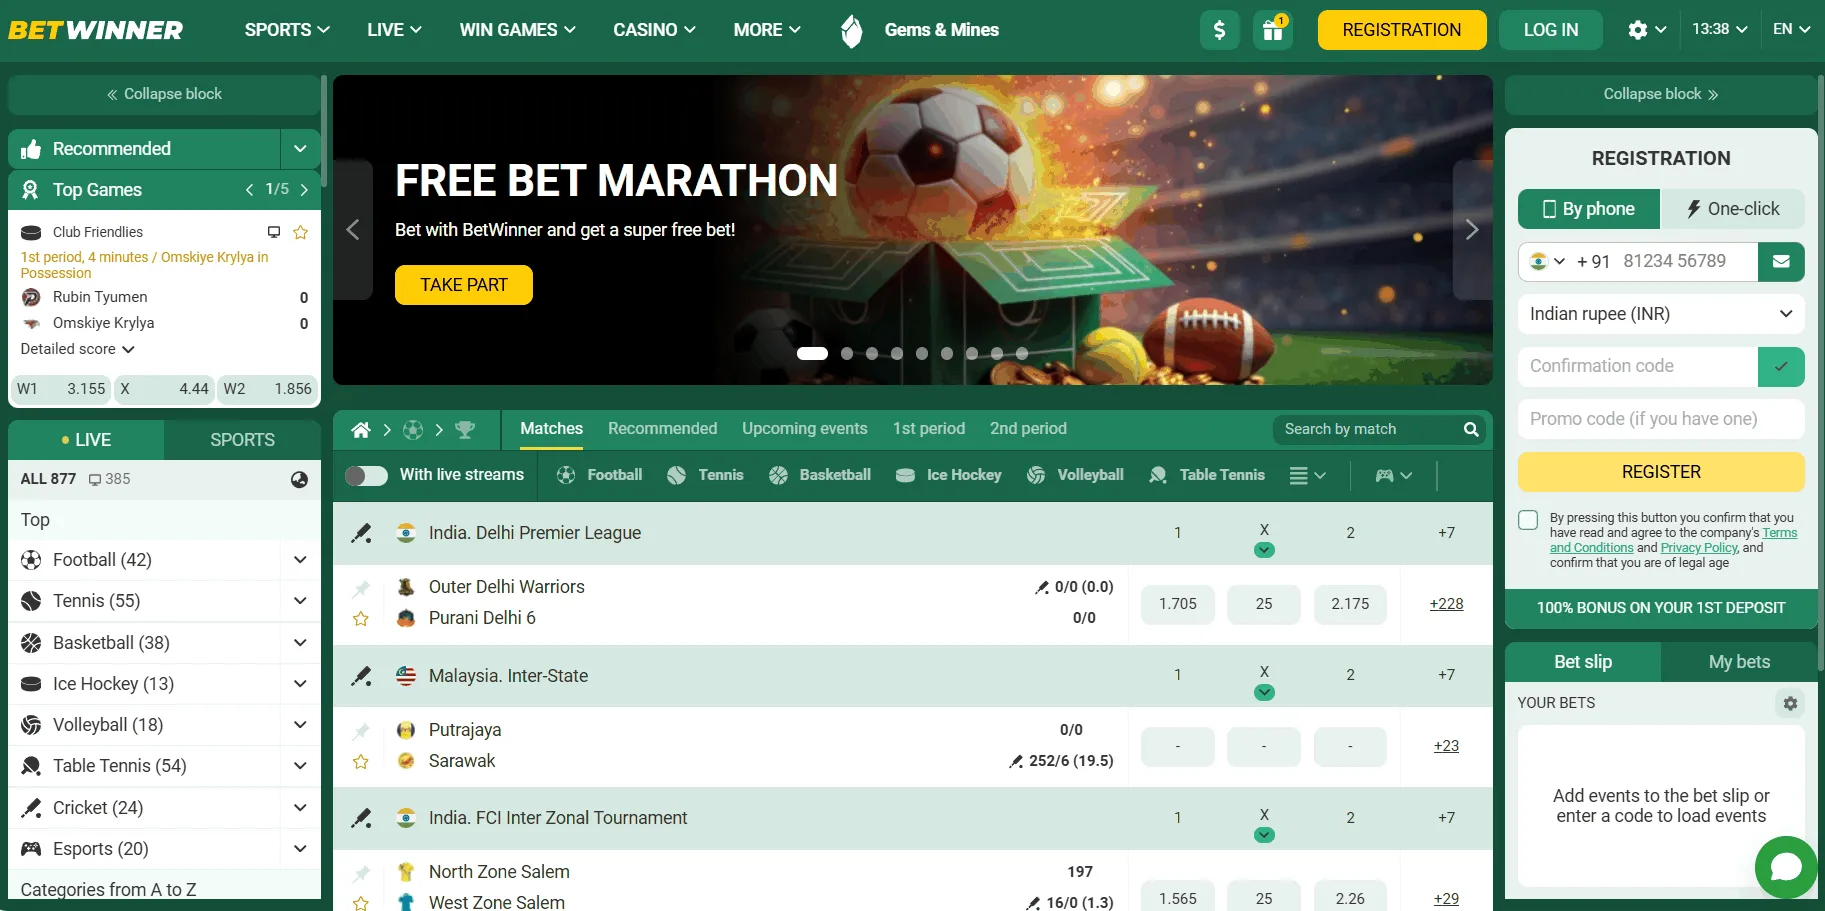
Task: Open the EN language selector
Action: coord(1790,29)
